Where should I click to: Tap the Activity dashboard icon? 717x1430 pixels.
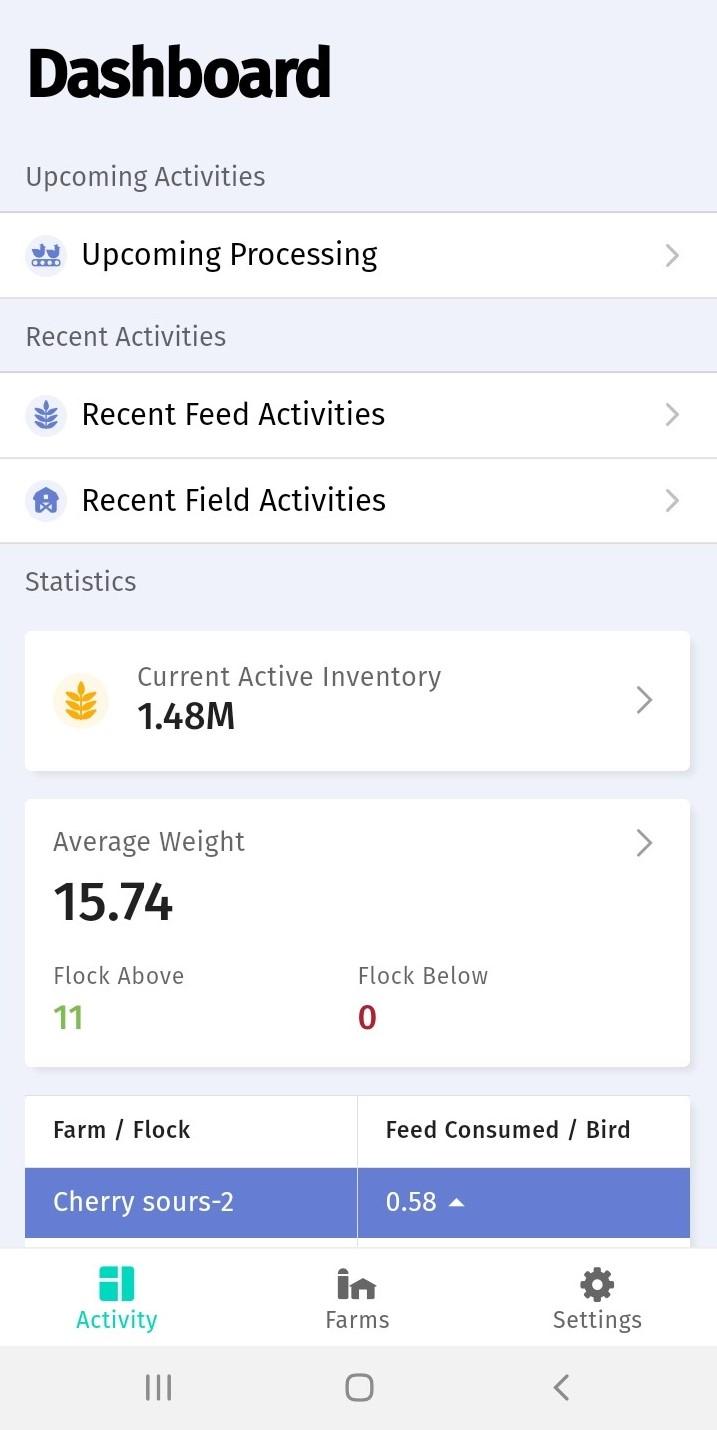(117, 1284)
